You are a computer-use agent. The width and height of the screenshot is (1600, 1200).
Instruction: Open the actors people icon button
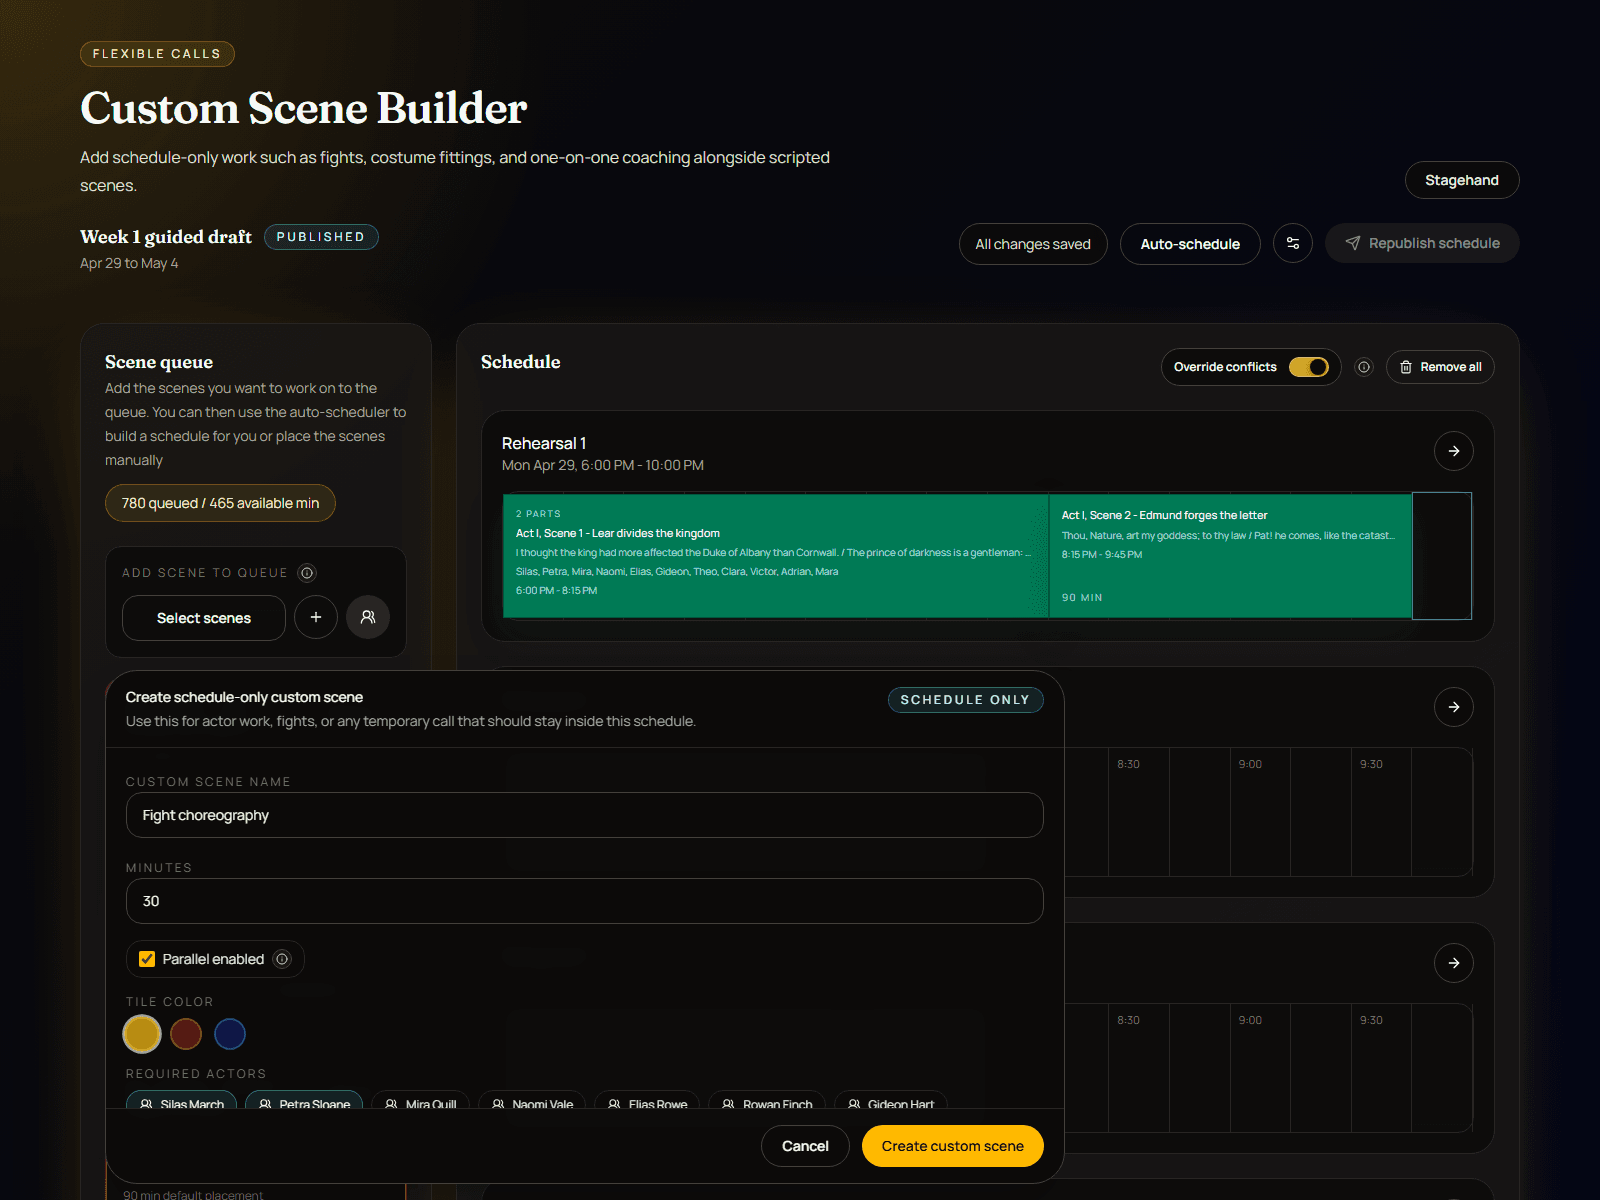368,617
